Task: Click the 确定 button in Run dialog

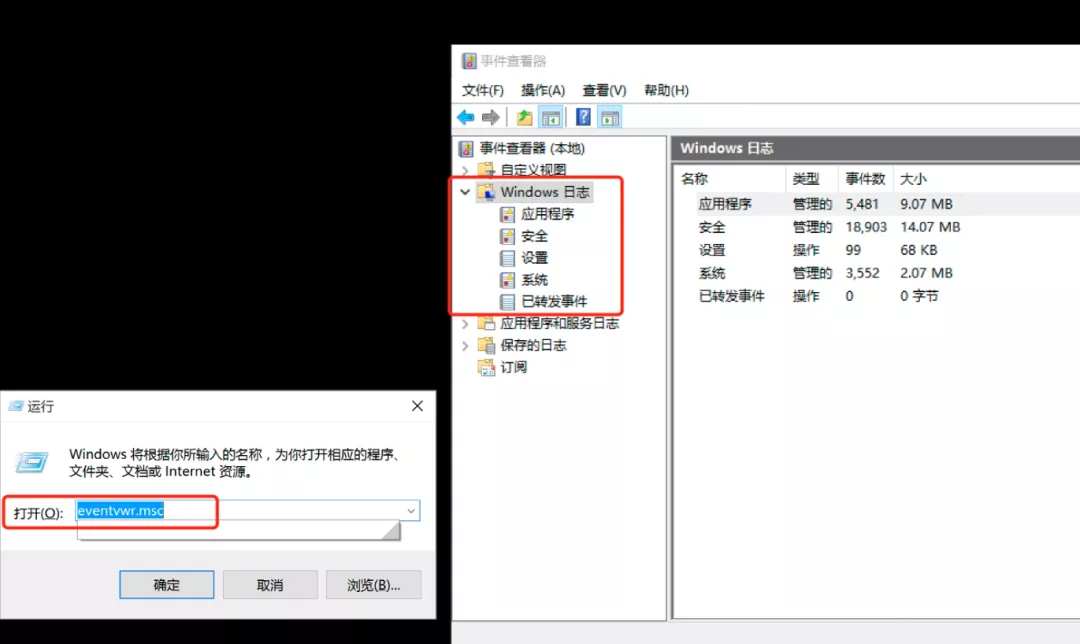Action: coord(167,585)
